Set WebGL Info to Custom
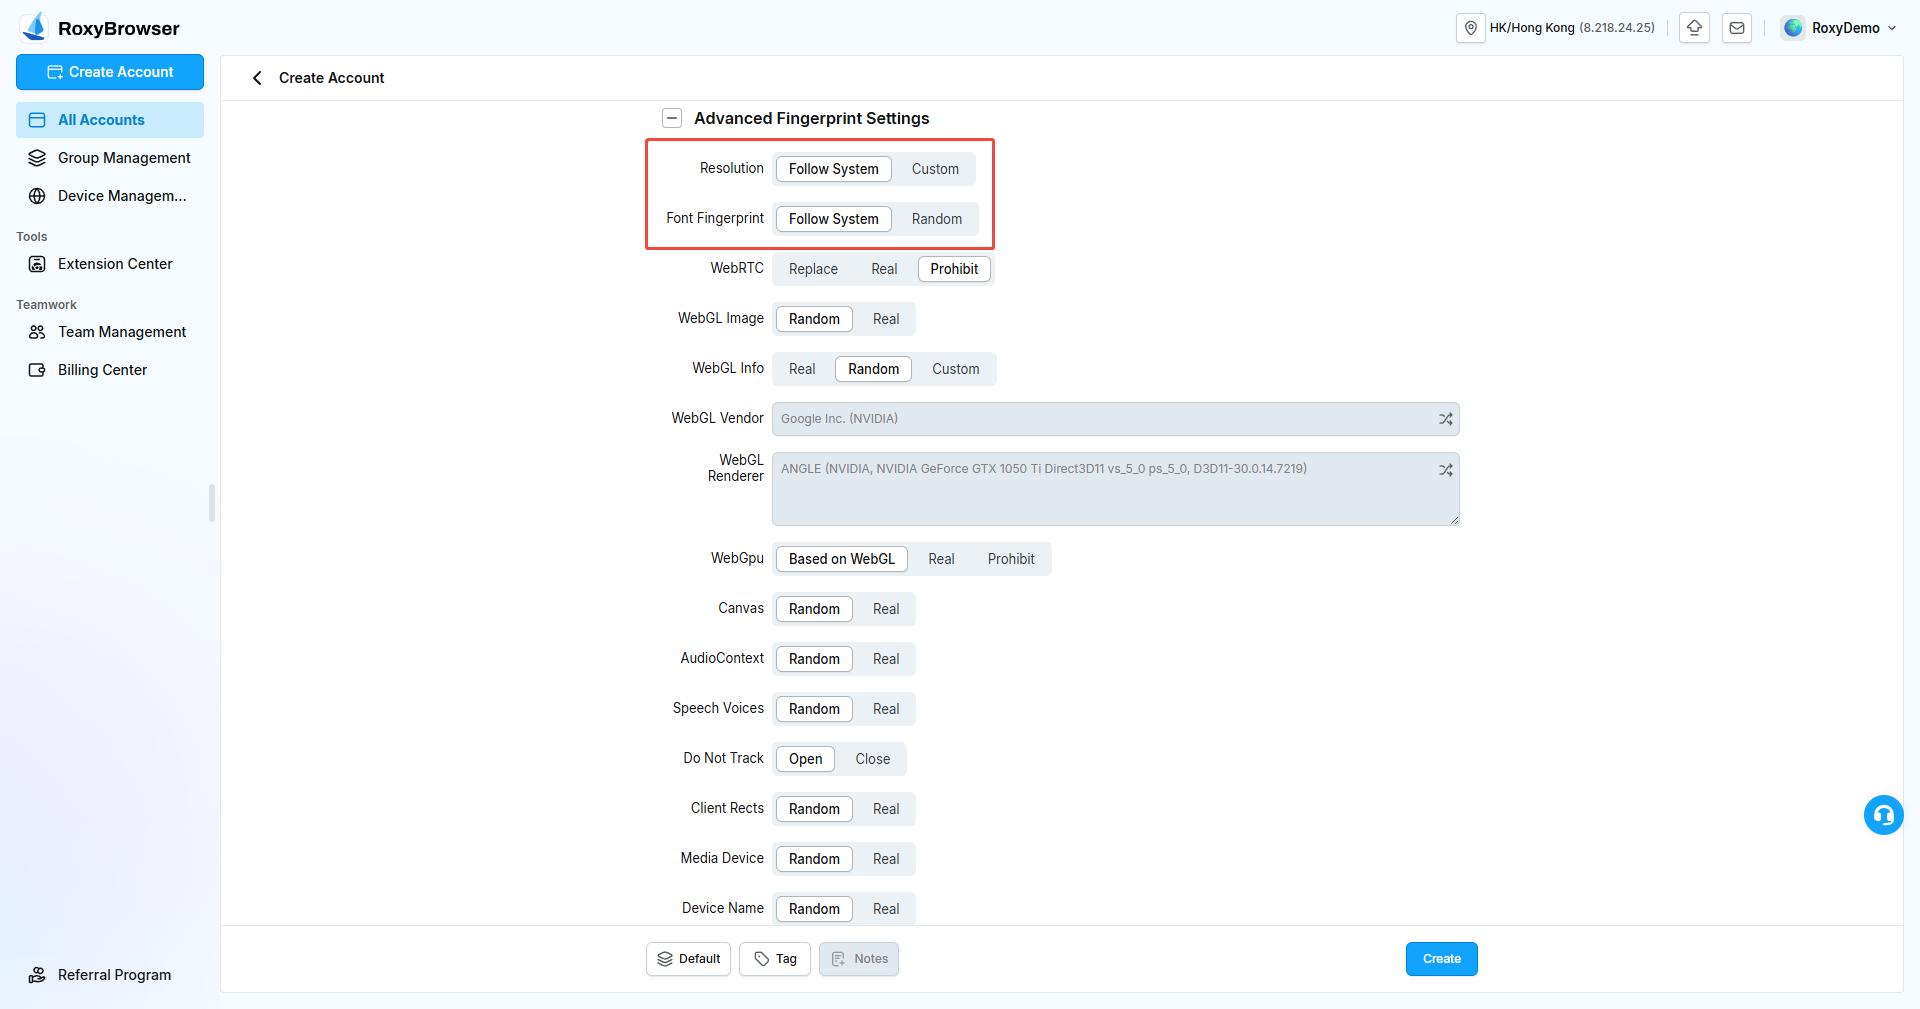The height and width of the screenshot is (1009, 1920). tap(955, 369)
